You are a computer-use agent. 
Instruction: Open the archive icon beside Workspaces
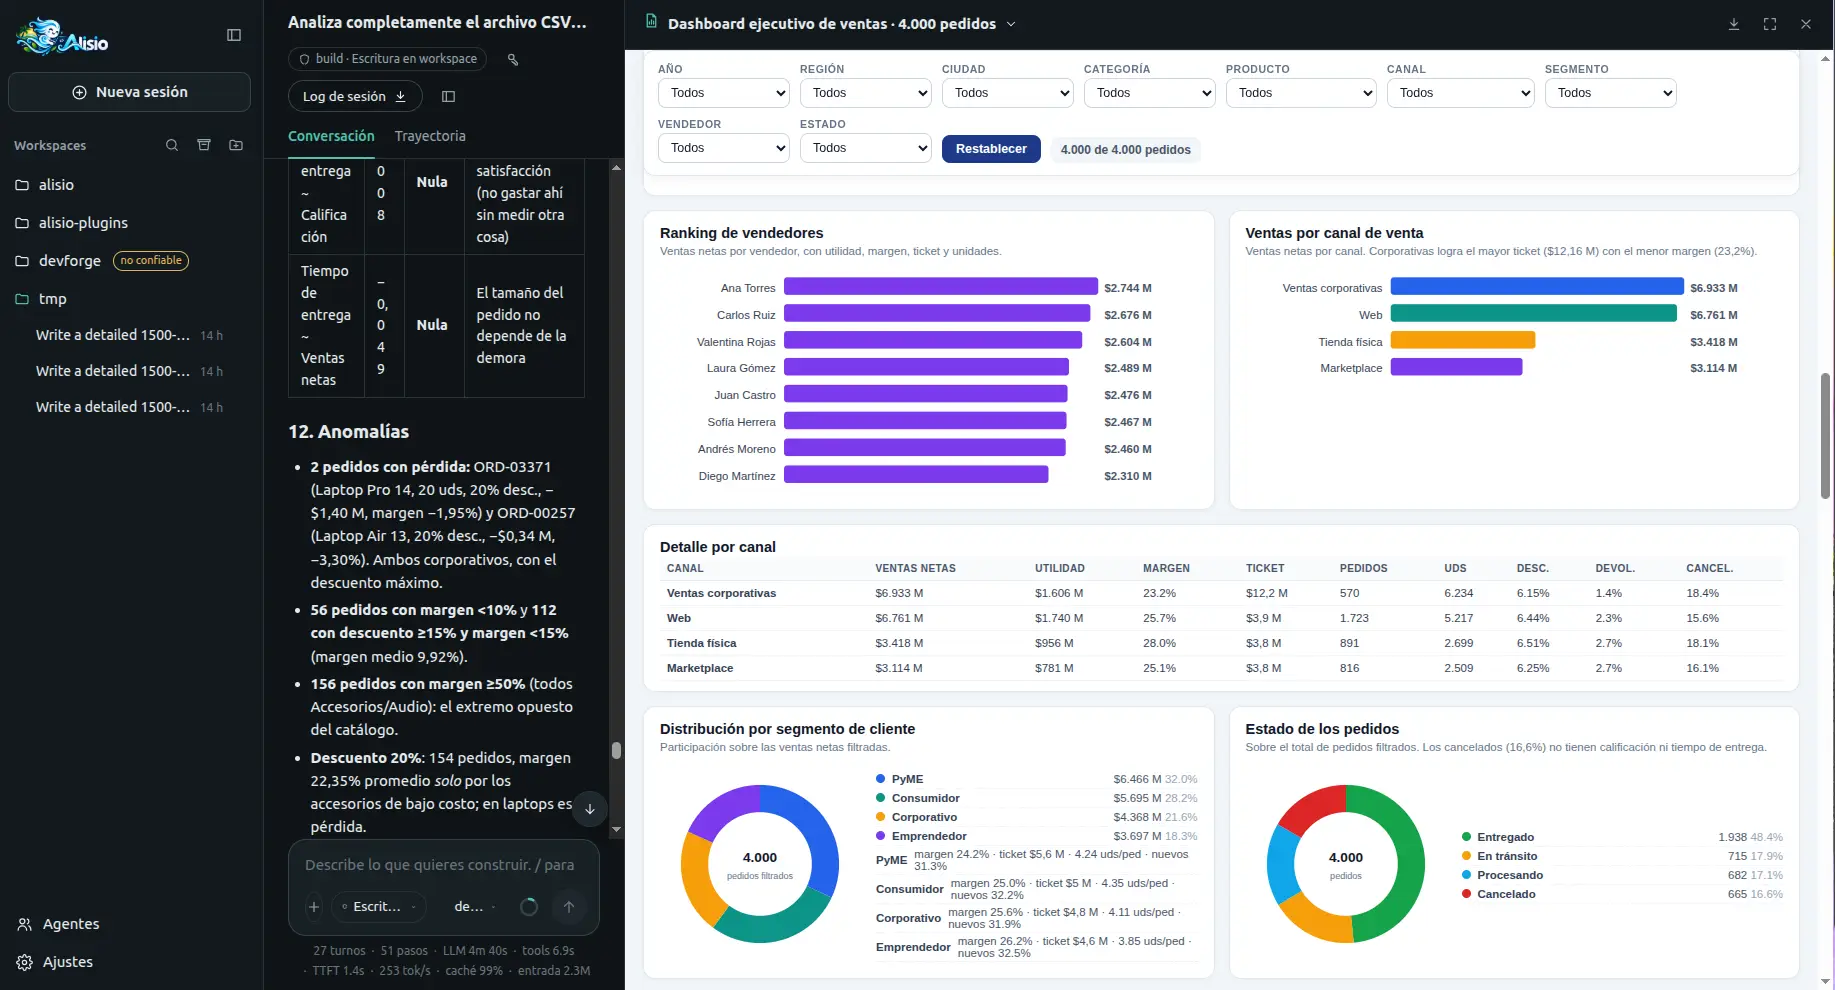tap(204, 145)
